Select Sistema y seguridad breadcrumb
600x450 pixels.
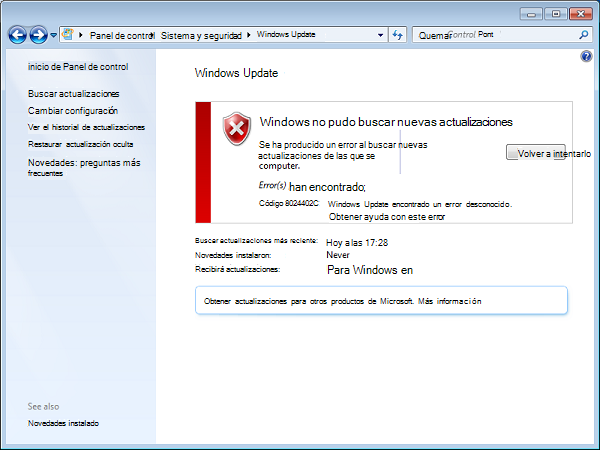point(201,36)
